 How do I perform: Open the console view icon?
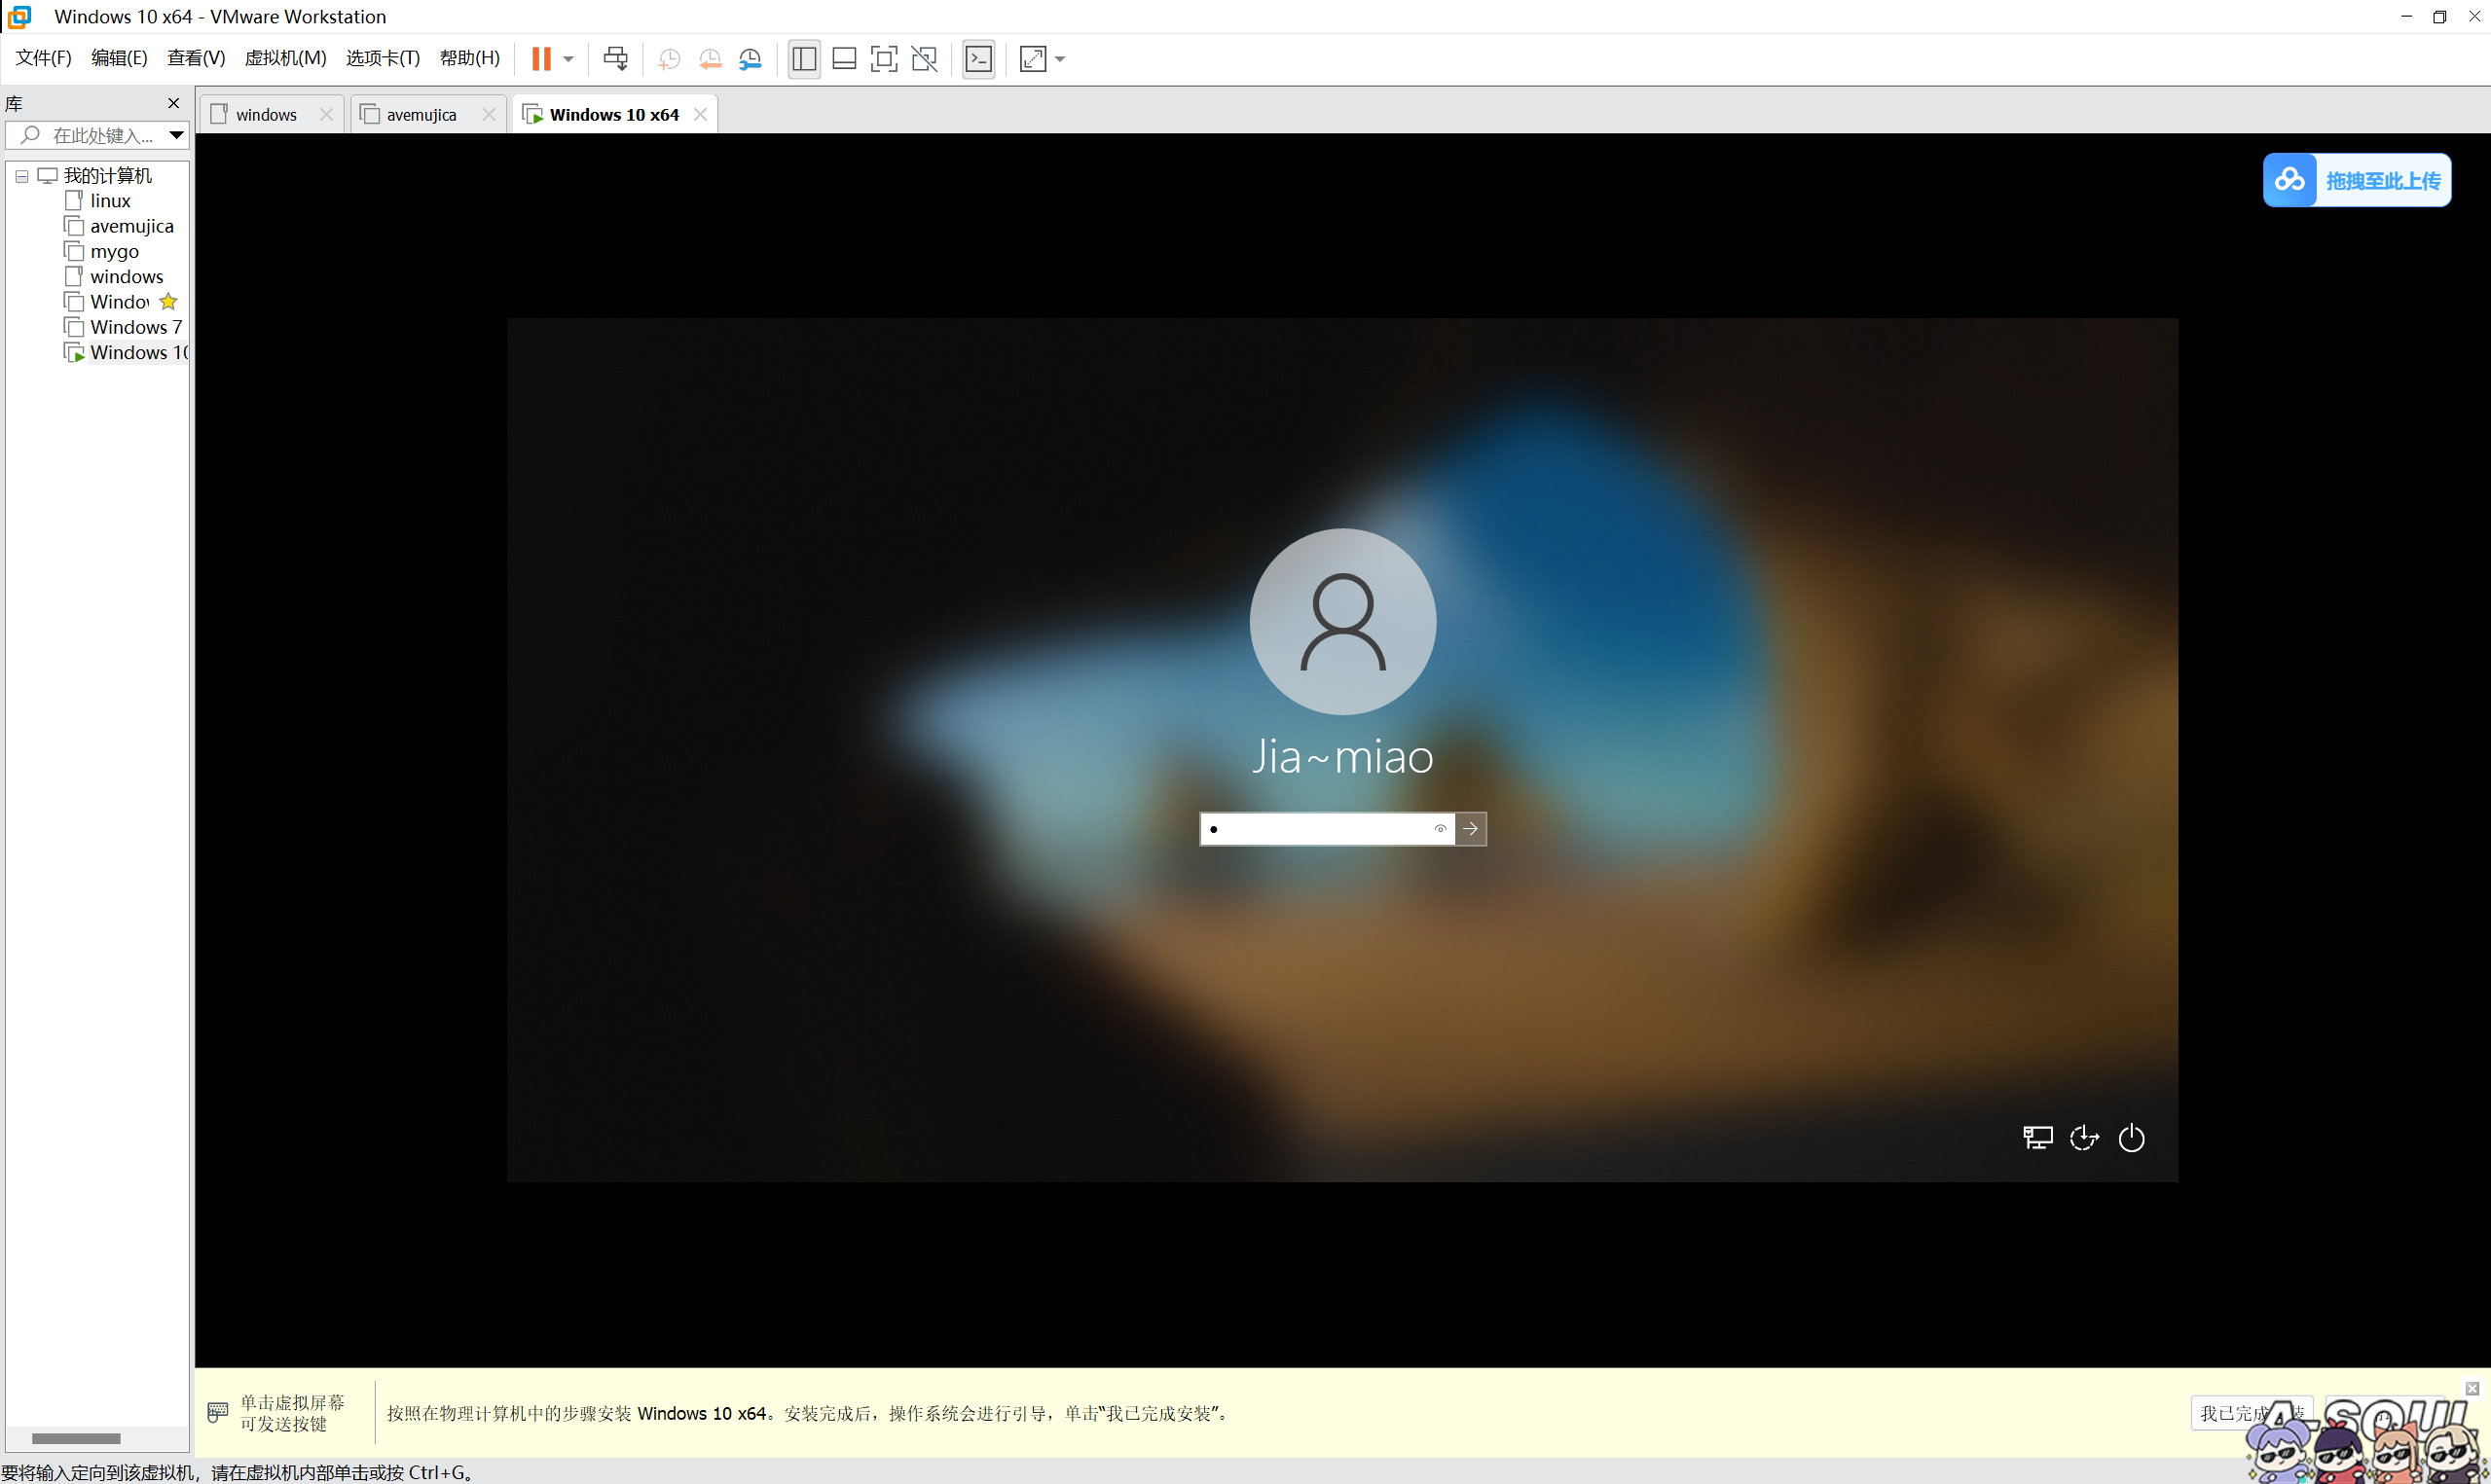pos(978,59)
